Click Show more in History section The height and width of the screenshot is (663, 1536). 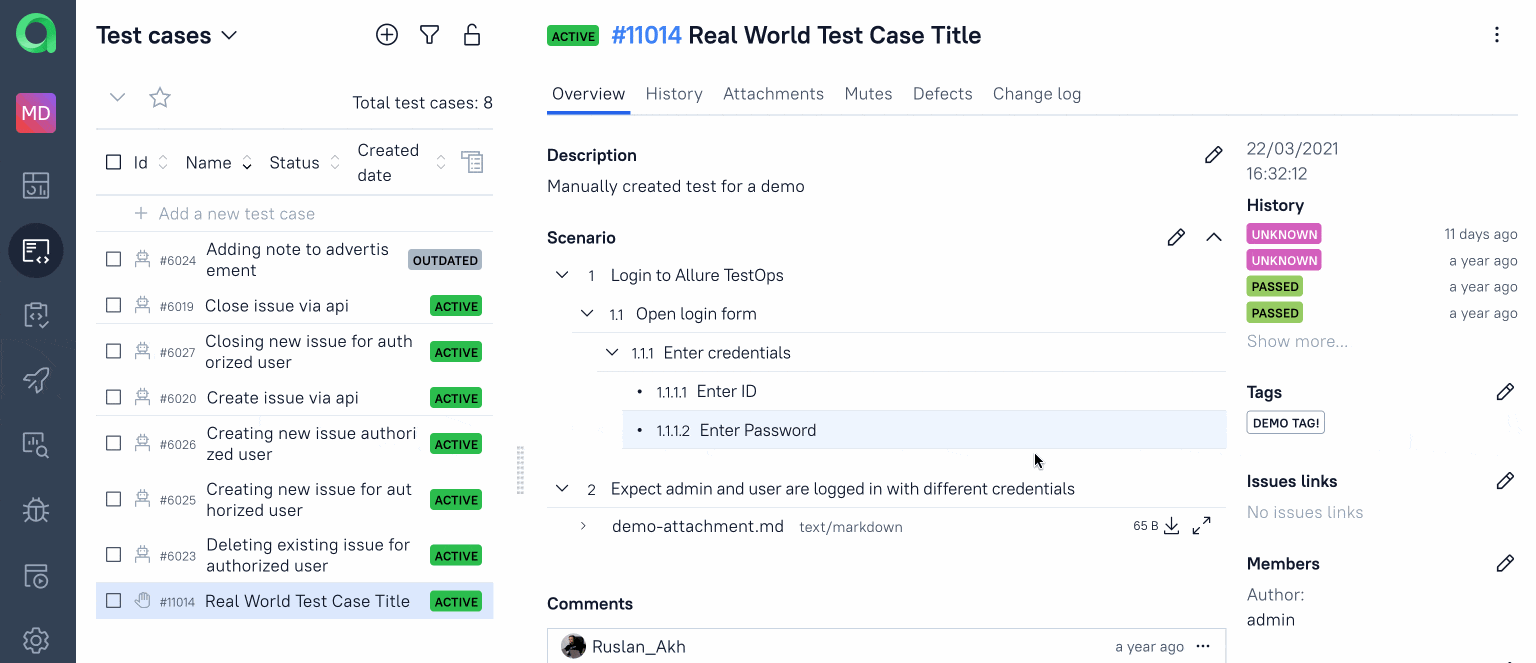(1297, 341)
